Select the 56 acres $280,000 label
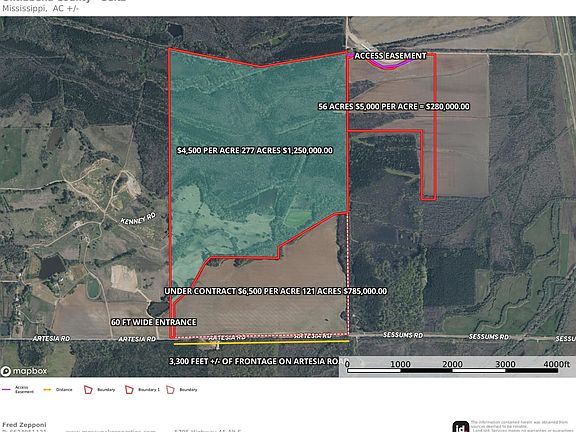The height and width of the screenshot is (432, 576). [394, 107]
